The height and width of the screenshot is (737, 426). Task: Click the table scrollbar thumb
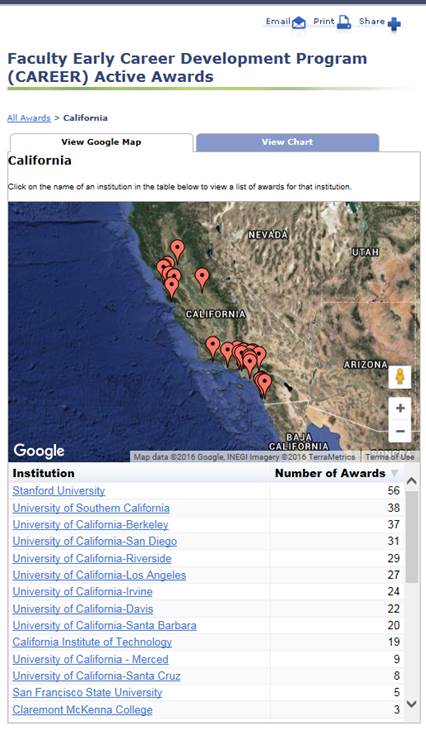pyautogui.click(x=411, y=537)
